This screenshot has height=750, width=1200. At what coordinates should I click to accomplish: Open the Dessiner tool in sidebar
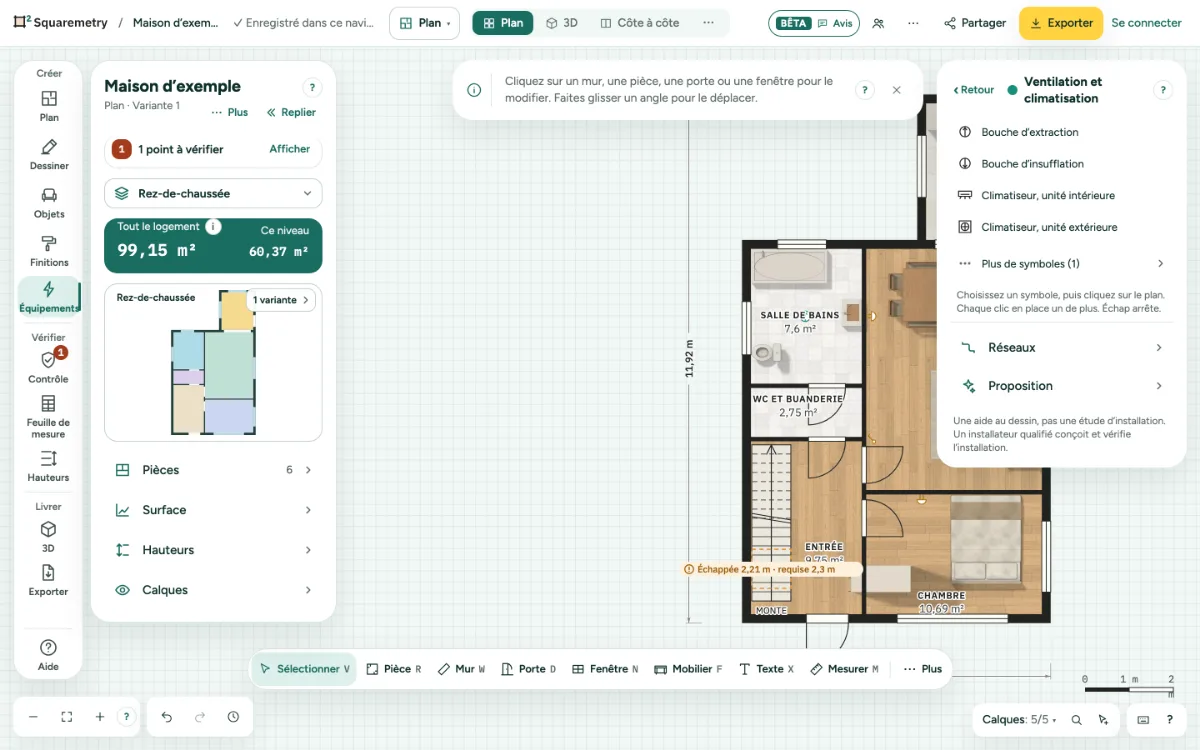tap(49, 154)
